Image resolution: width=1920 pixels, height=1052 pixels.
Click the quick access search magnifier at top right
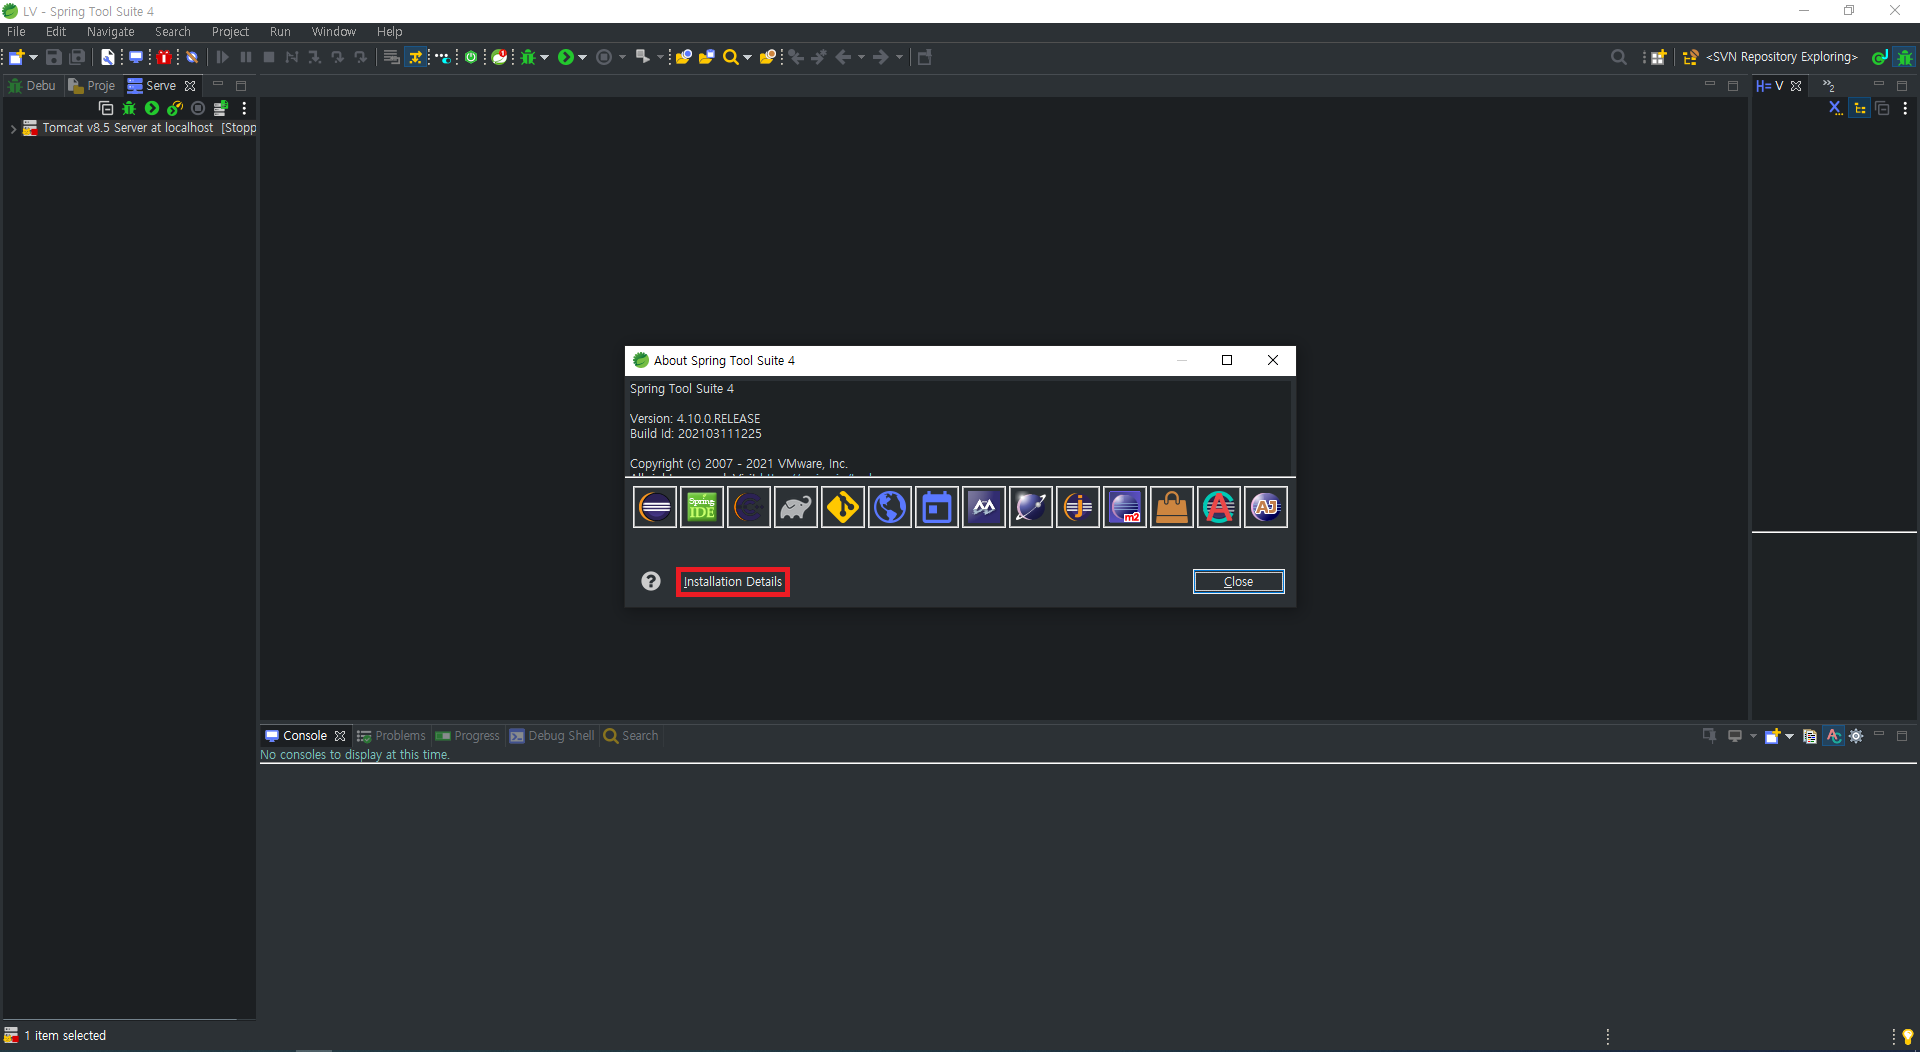(1619, 57)
